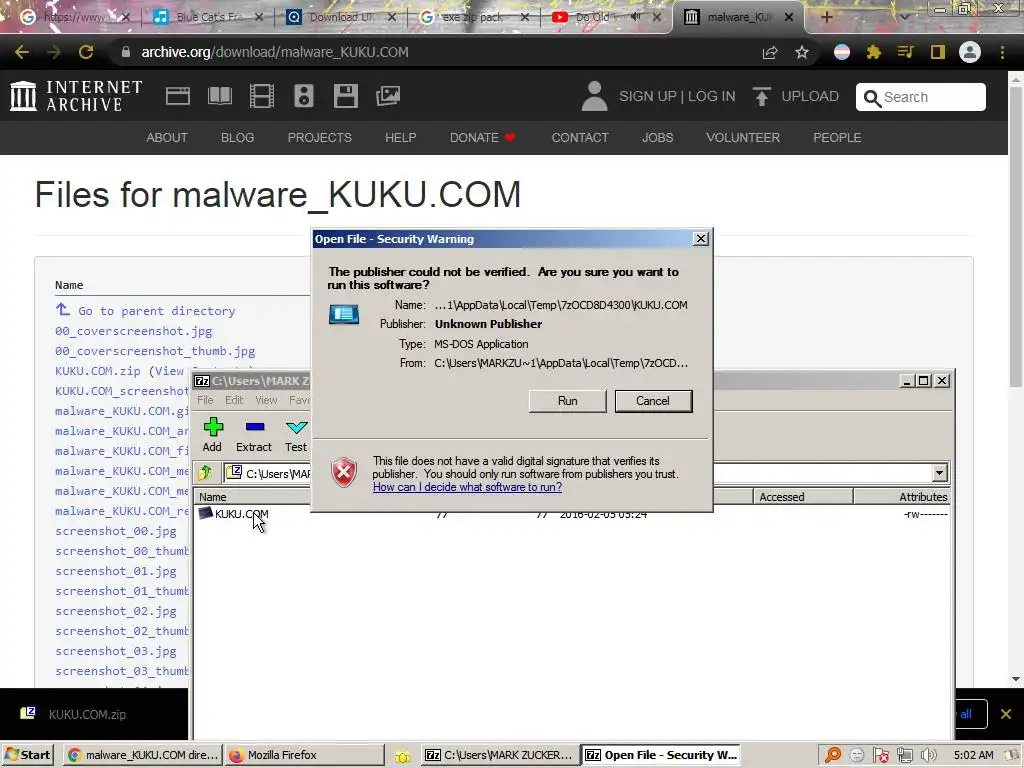The height and width of the screenshot is (768, 1024).
Task: Sort by Accessed column in 7-Zip
Action: 803,497
